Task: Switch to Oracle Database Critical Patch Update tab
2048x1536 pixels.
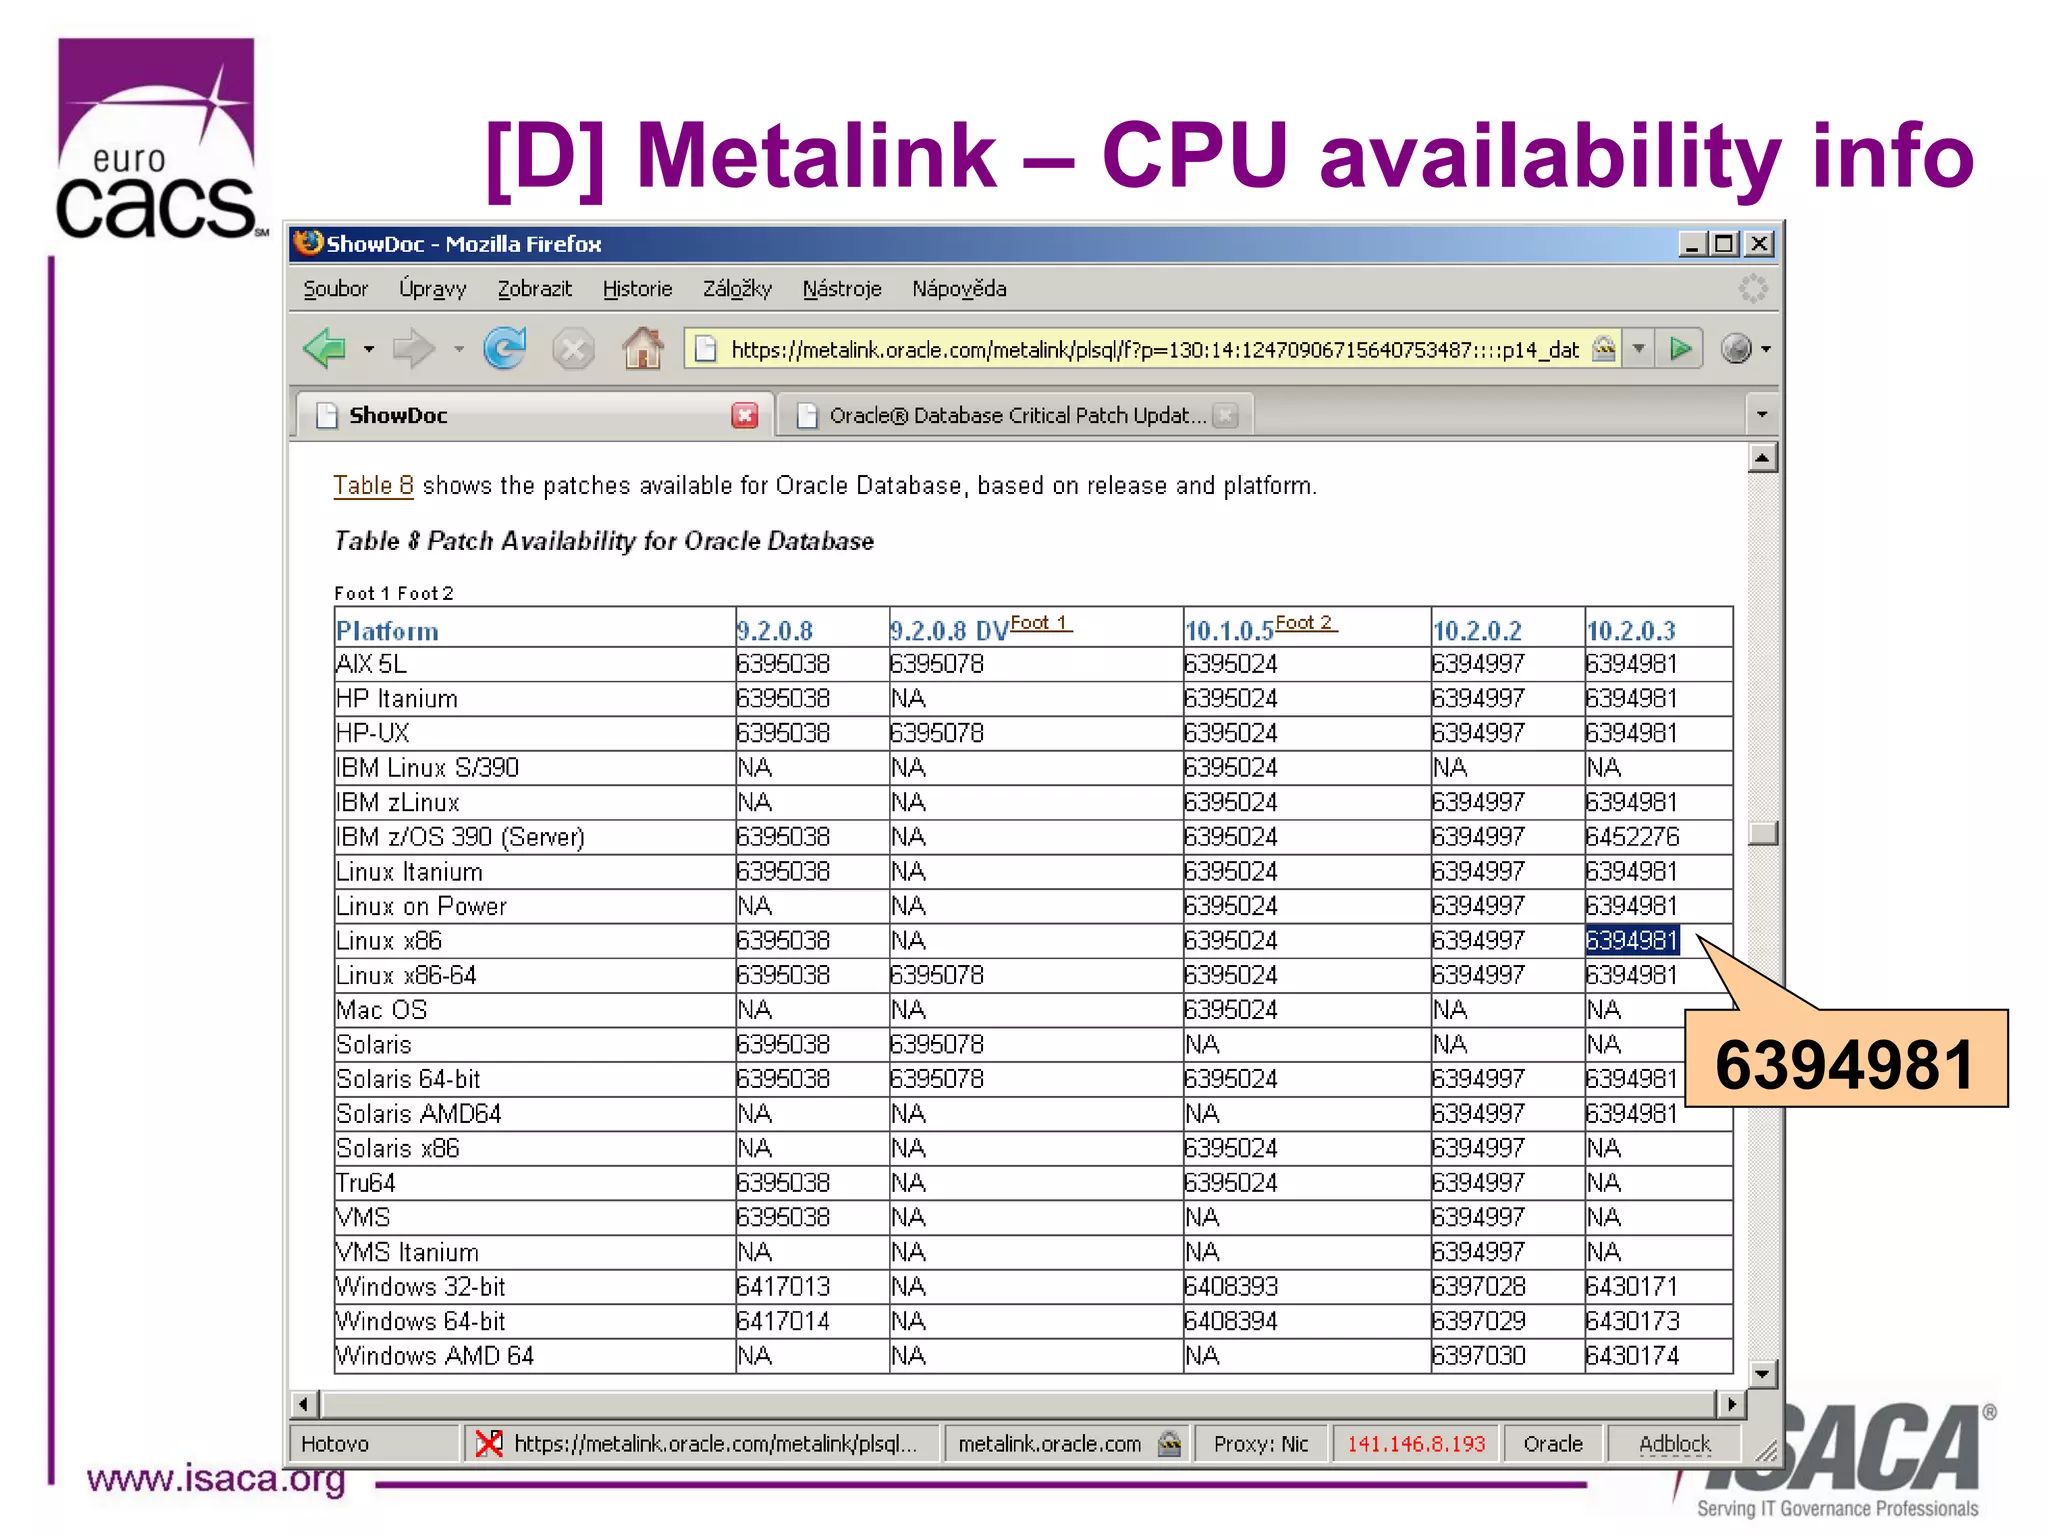Action: click(1015, 415)
